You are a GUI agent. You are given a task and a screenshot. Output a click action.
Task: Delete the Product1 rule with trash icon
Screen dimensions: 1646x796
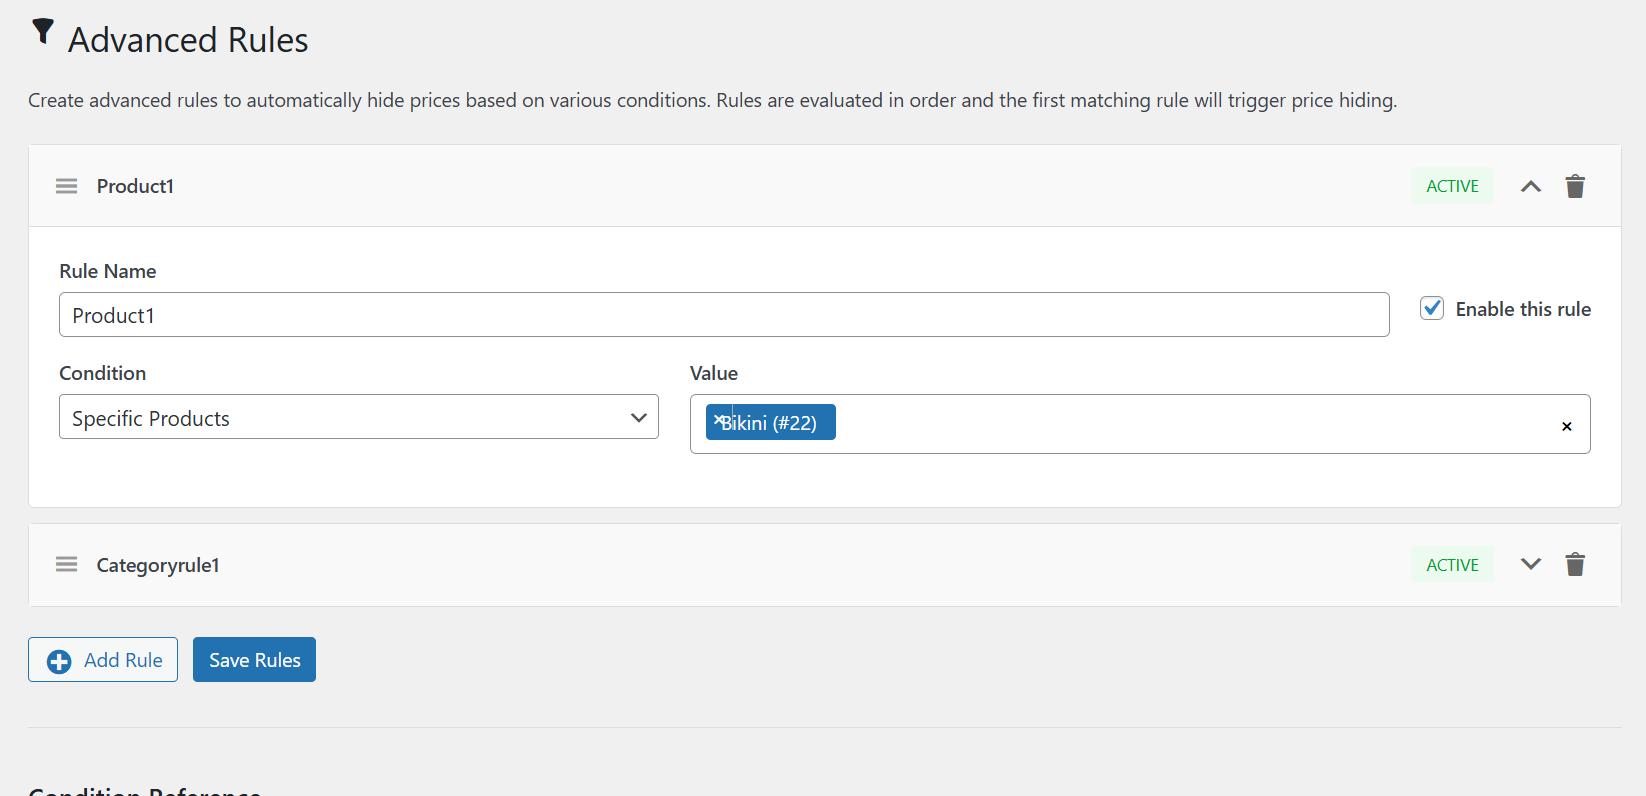click(x=1575, y=186)
